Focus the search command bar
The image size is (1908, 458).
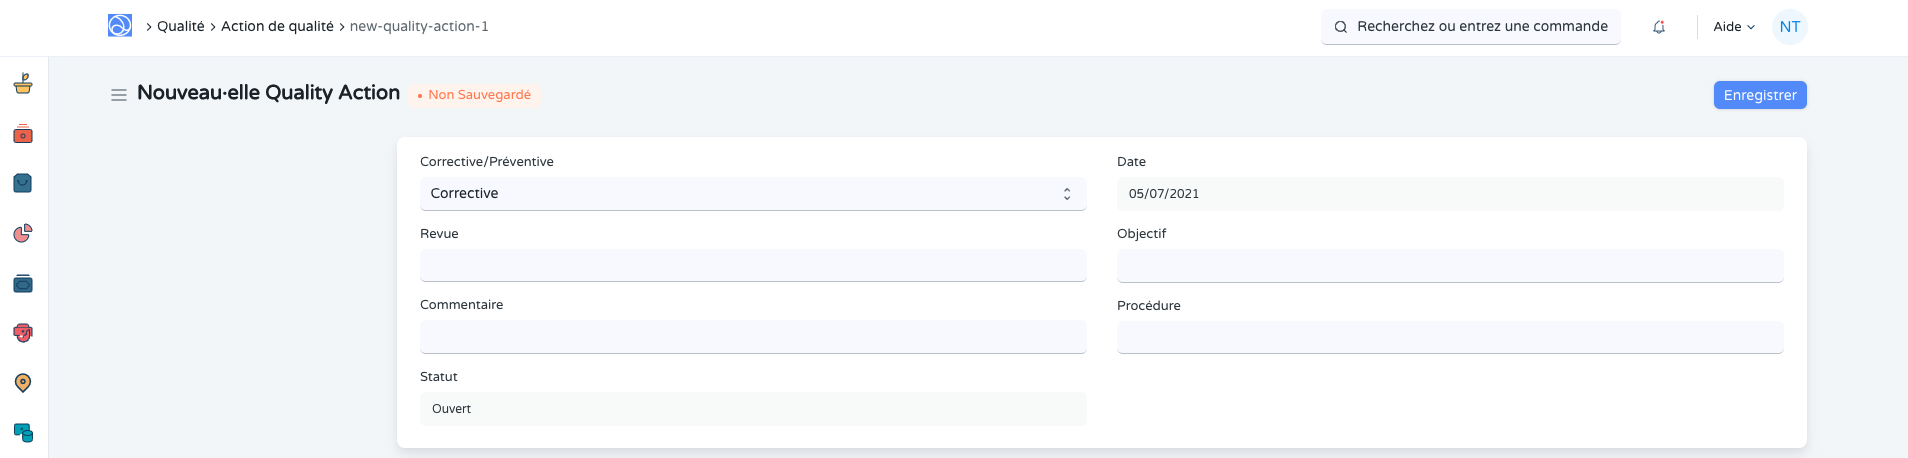(1471, 27)
